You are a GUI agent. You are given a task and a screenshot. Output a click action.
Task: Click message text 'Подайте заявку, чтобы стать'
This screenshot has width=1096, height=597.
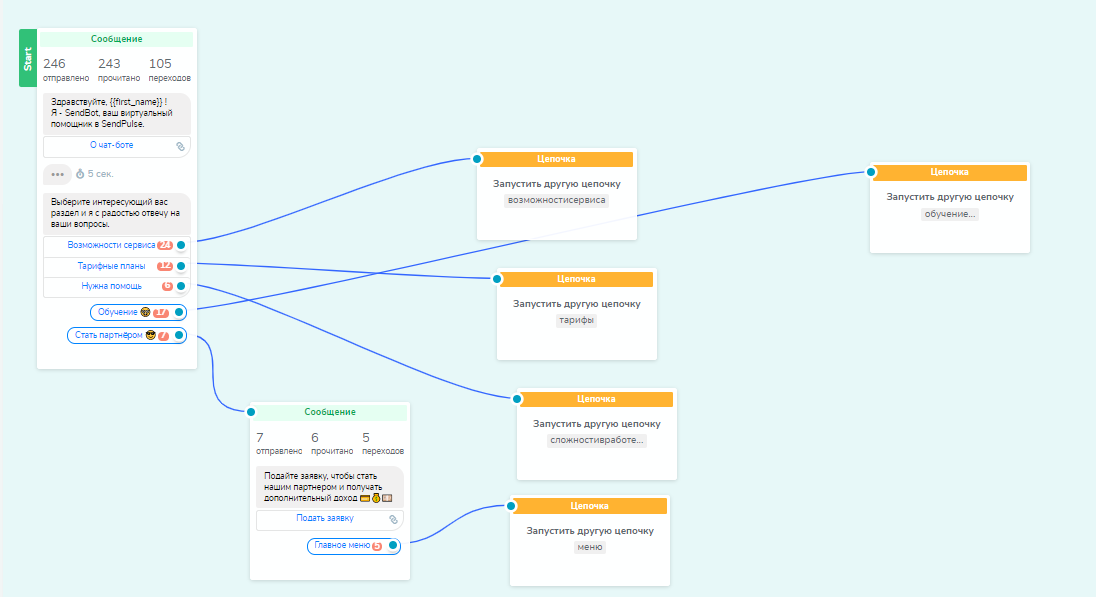point(320,476)
